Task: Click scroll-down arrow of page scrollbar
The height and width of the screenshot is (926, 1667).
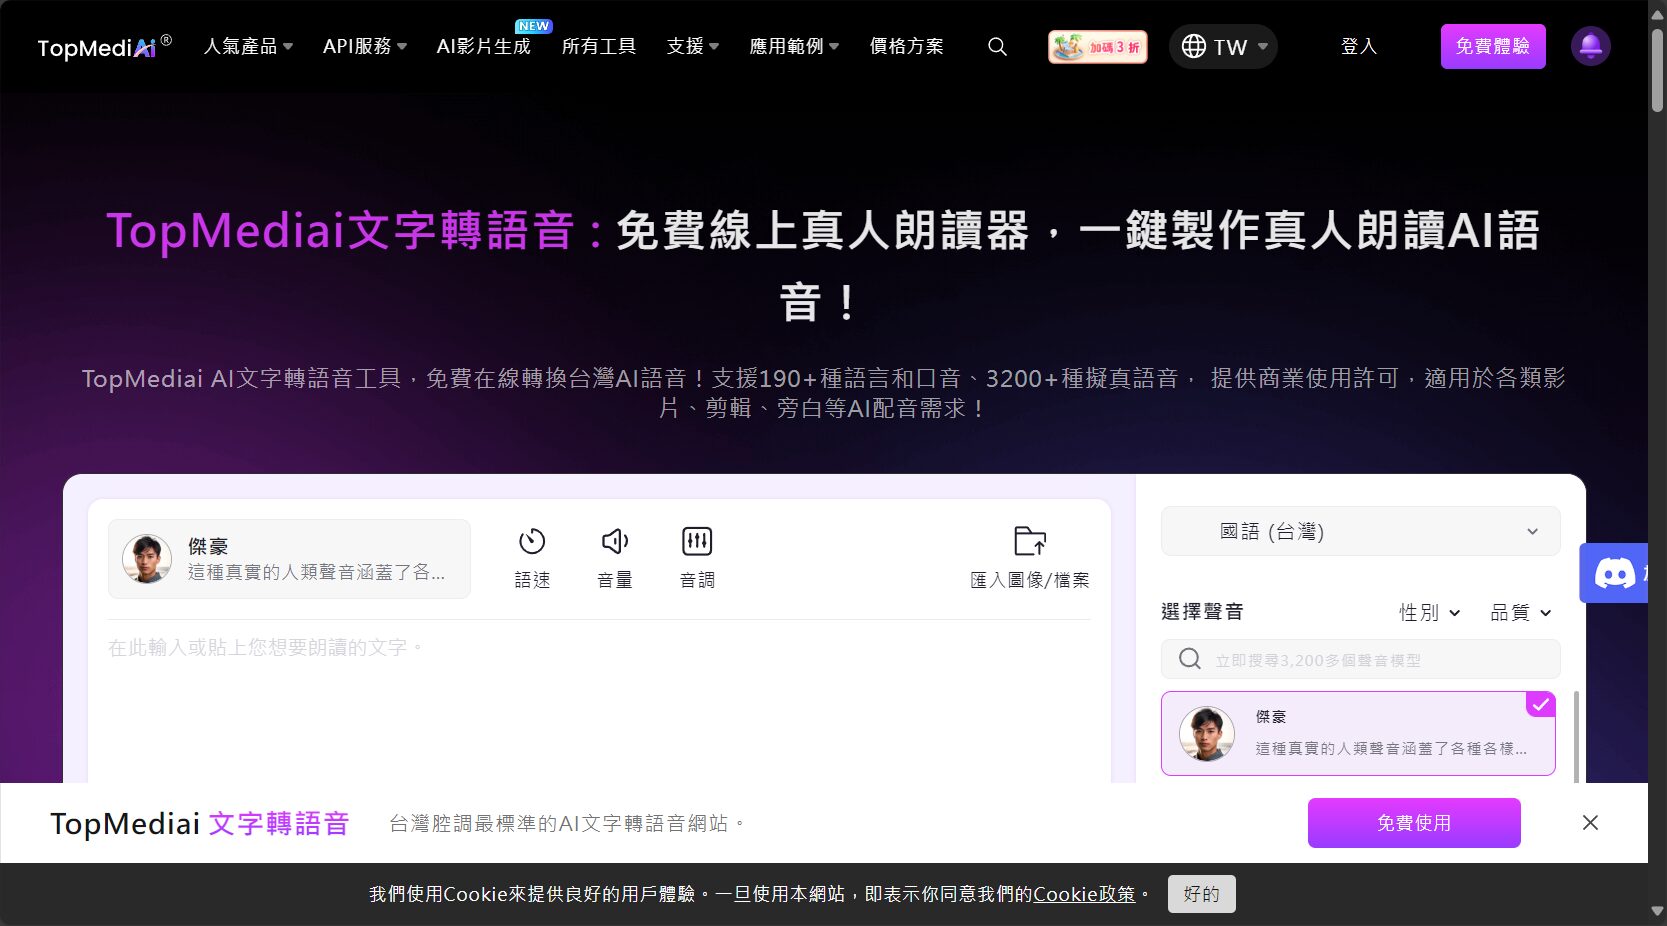Action: [x=1657, y=912]
